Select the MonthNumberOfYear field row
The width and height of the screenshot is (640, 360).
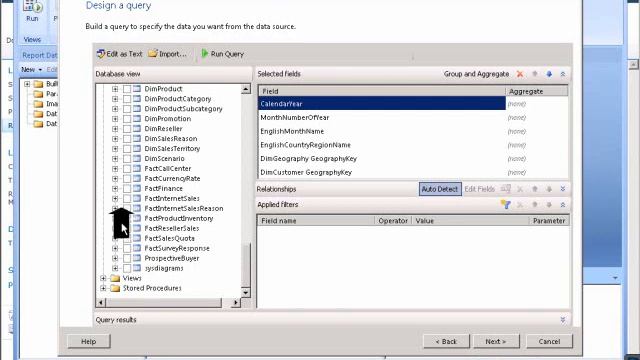[382, 118]
